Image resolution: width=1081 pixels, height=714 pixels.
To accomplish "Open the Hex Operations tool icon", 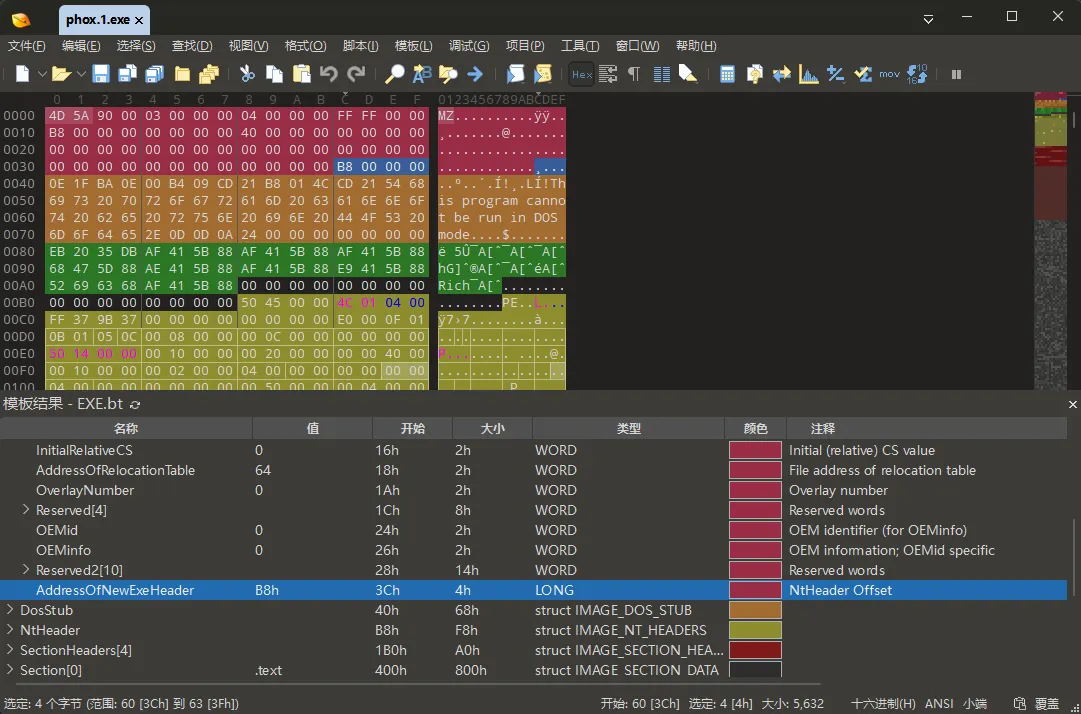I will click(x=836, y=74).
